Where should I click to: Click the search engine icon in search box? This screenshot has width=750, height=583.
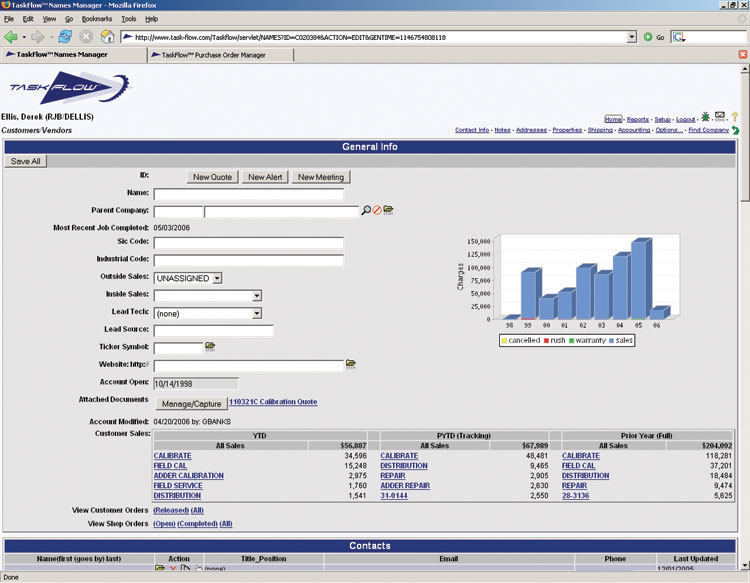point(679,37)
